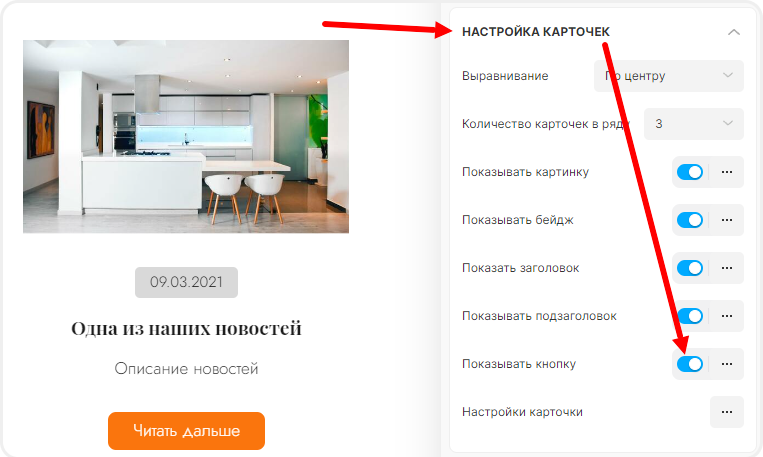Disable the Показывать бейдж switch
The height and width of the screenshot is (457, 763).
(690, 220)
